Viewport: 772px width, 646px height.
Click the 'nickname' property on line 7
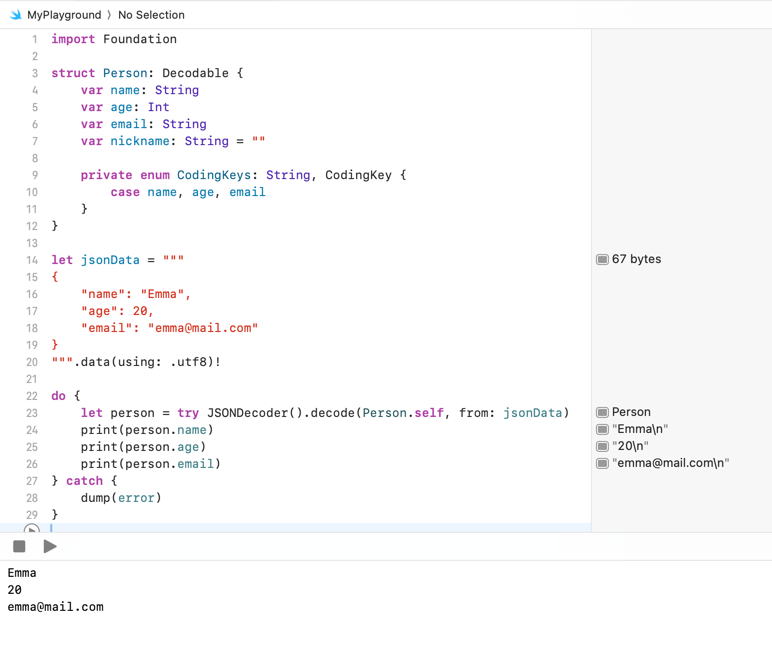pos(140,141)
